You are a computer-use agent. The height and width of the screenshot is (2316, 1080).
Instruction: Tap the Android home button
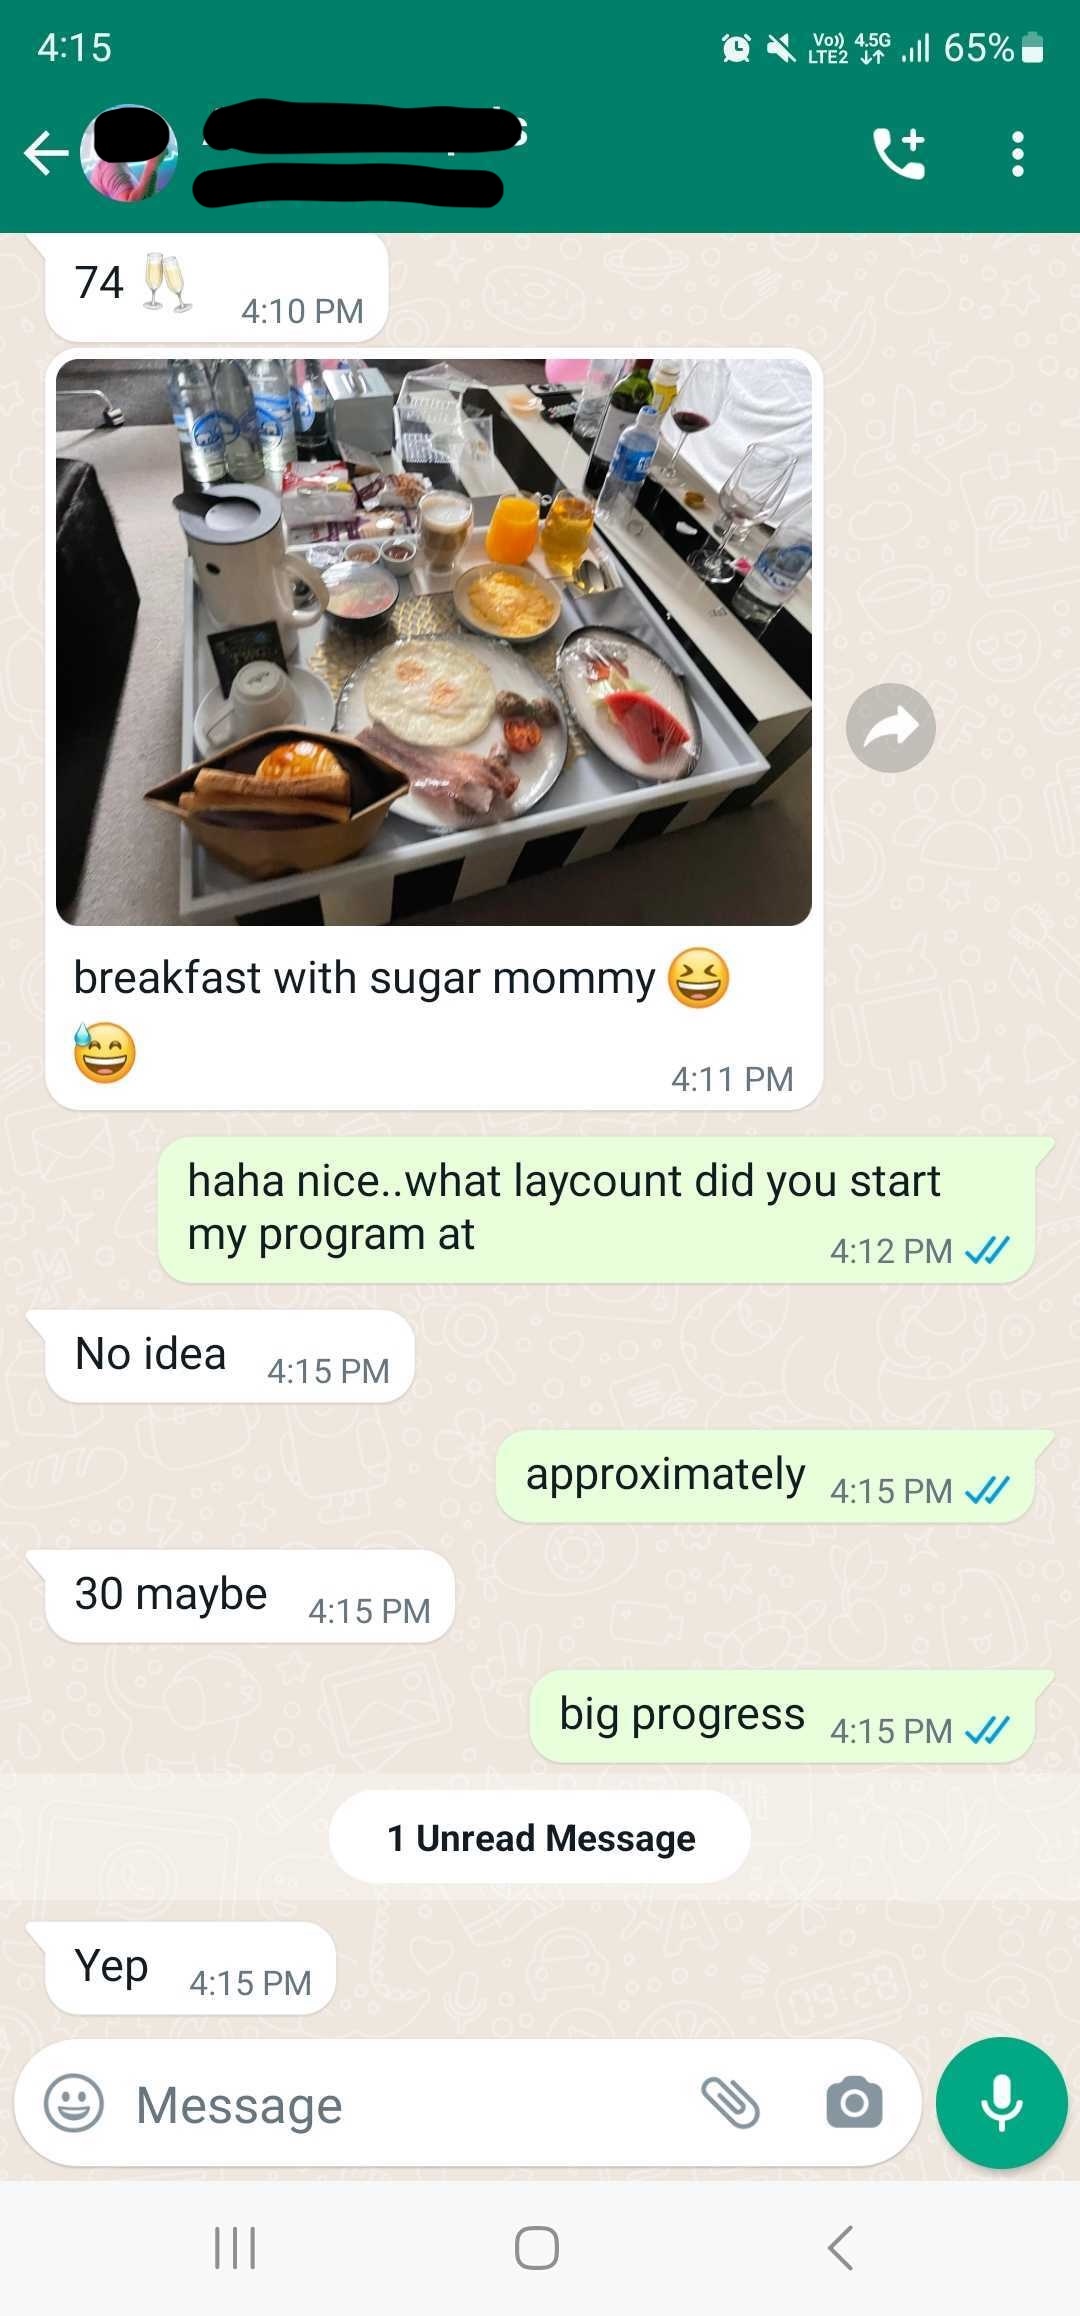click(537, 2248)
